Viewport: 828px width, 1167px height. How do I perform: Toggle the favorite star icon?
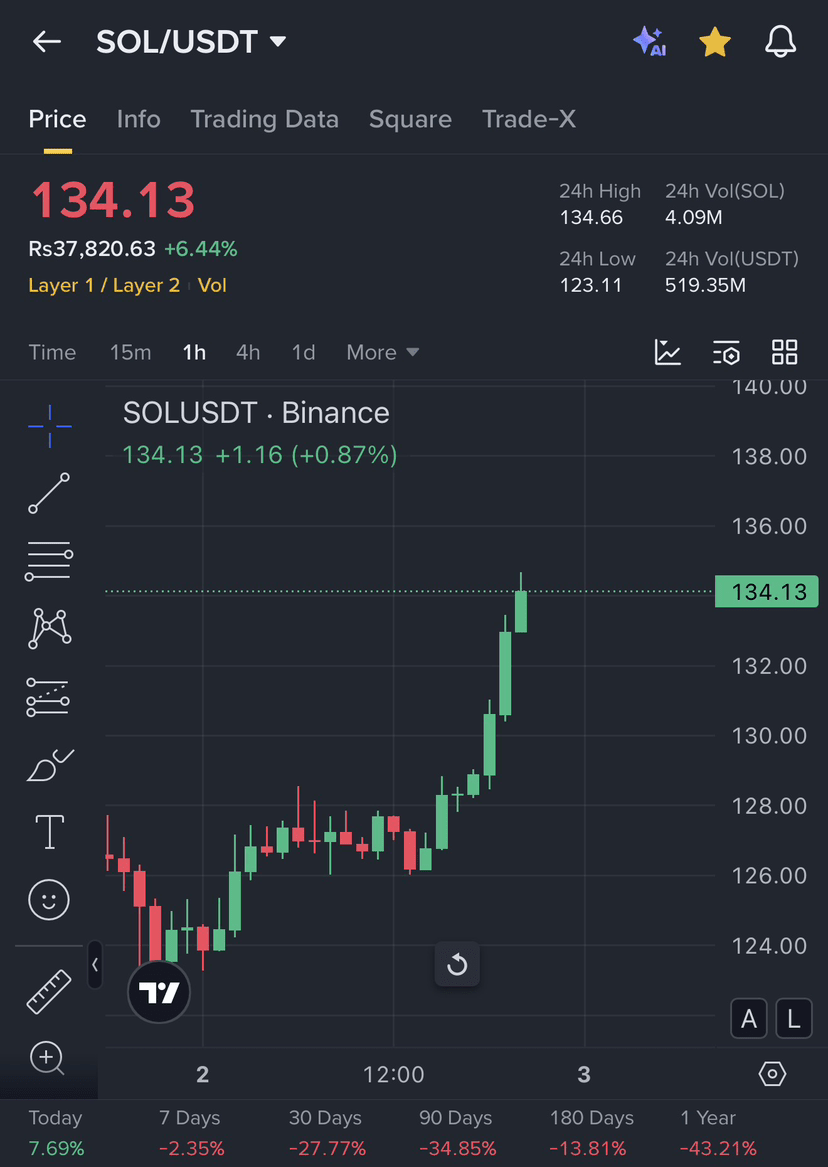pos(715,42)
